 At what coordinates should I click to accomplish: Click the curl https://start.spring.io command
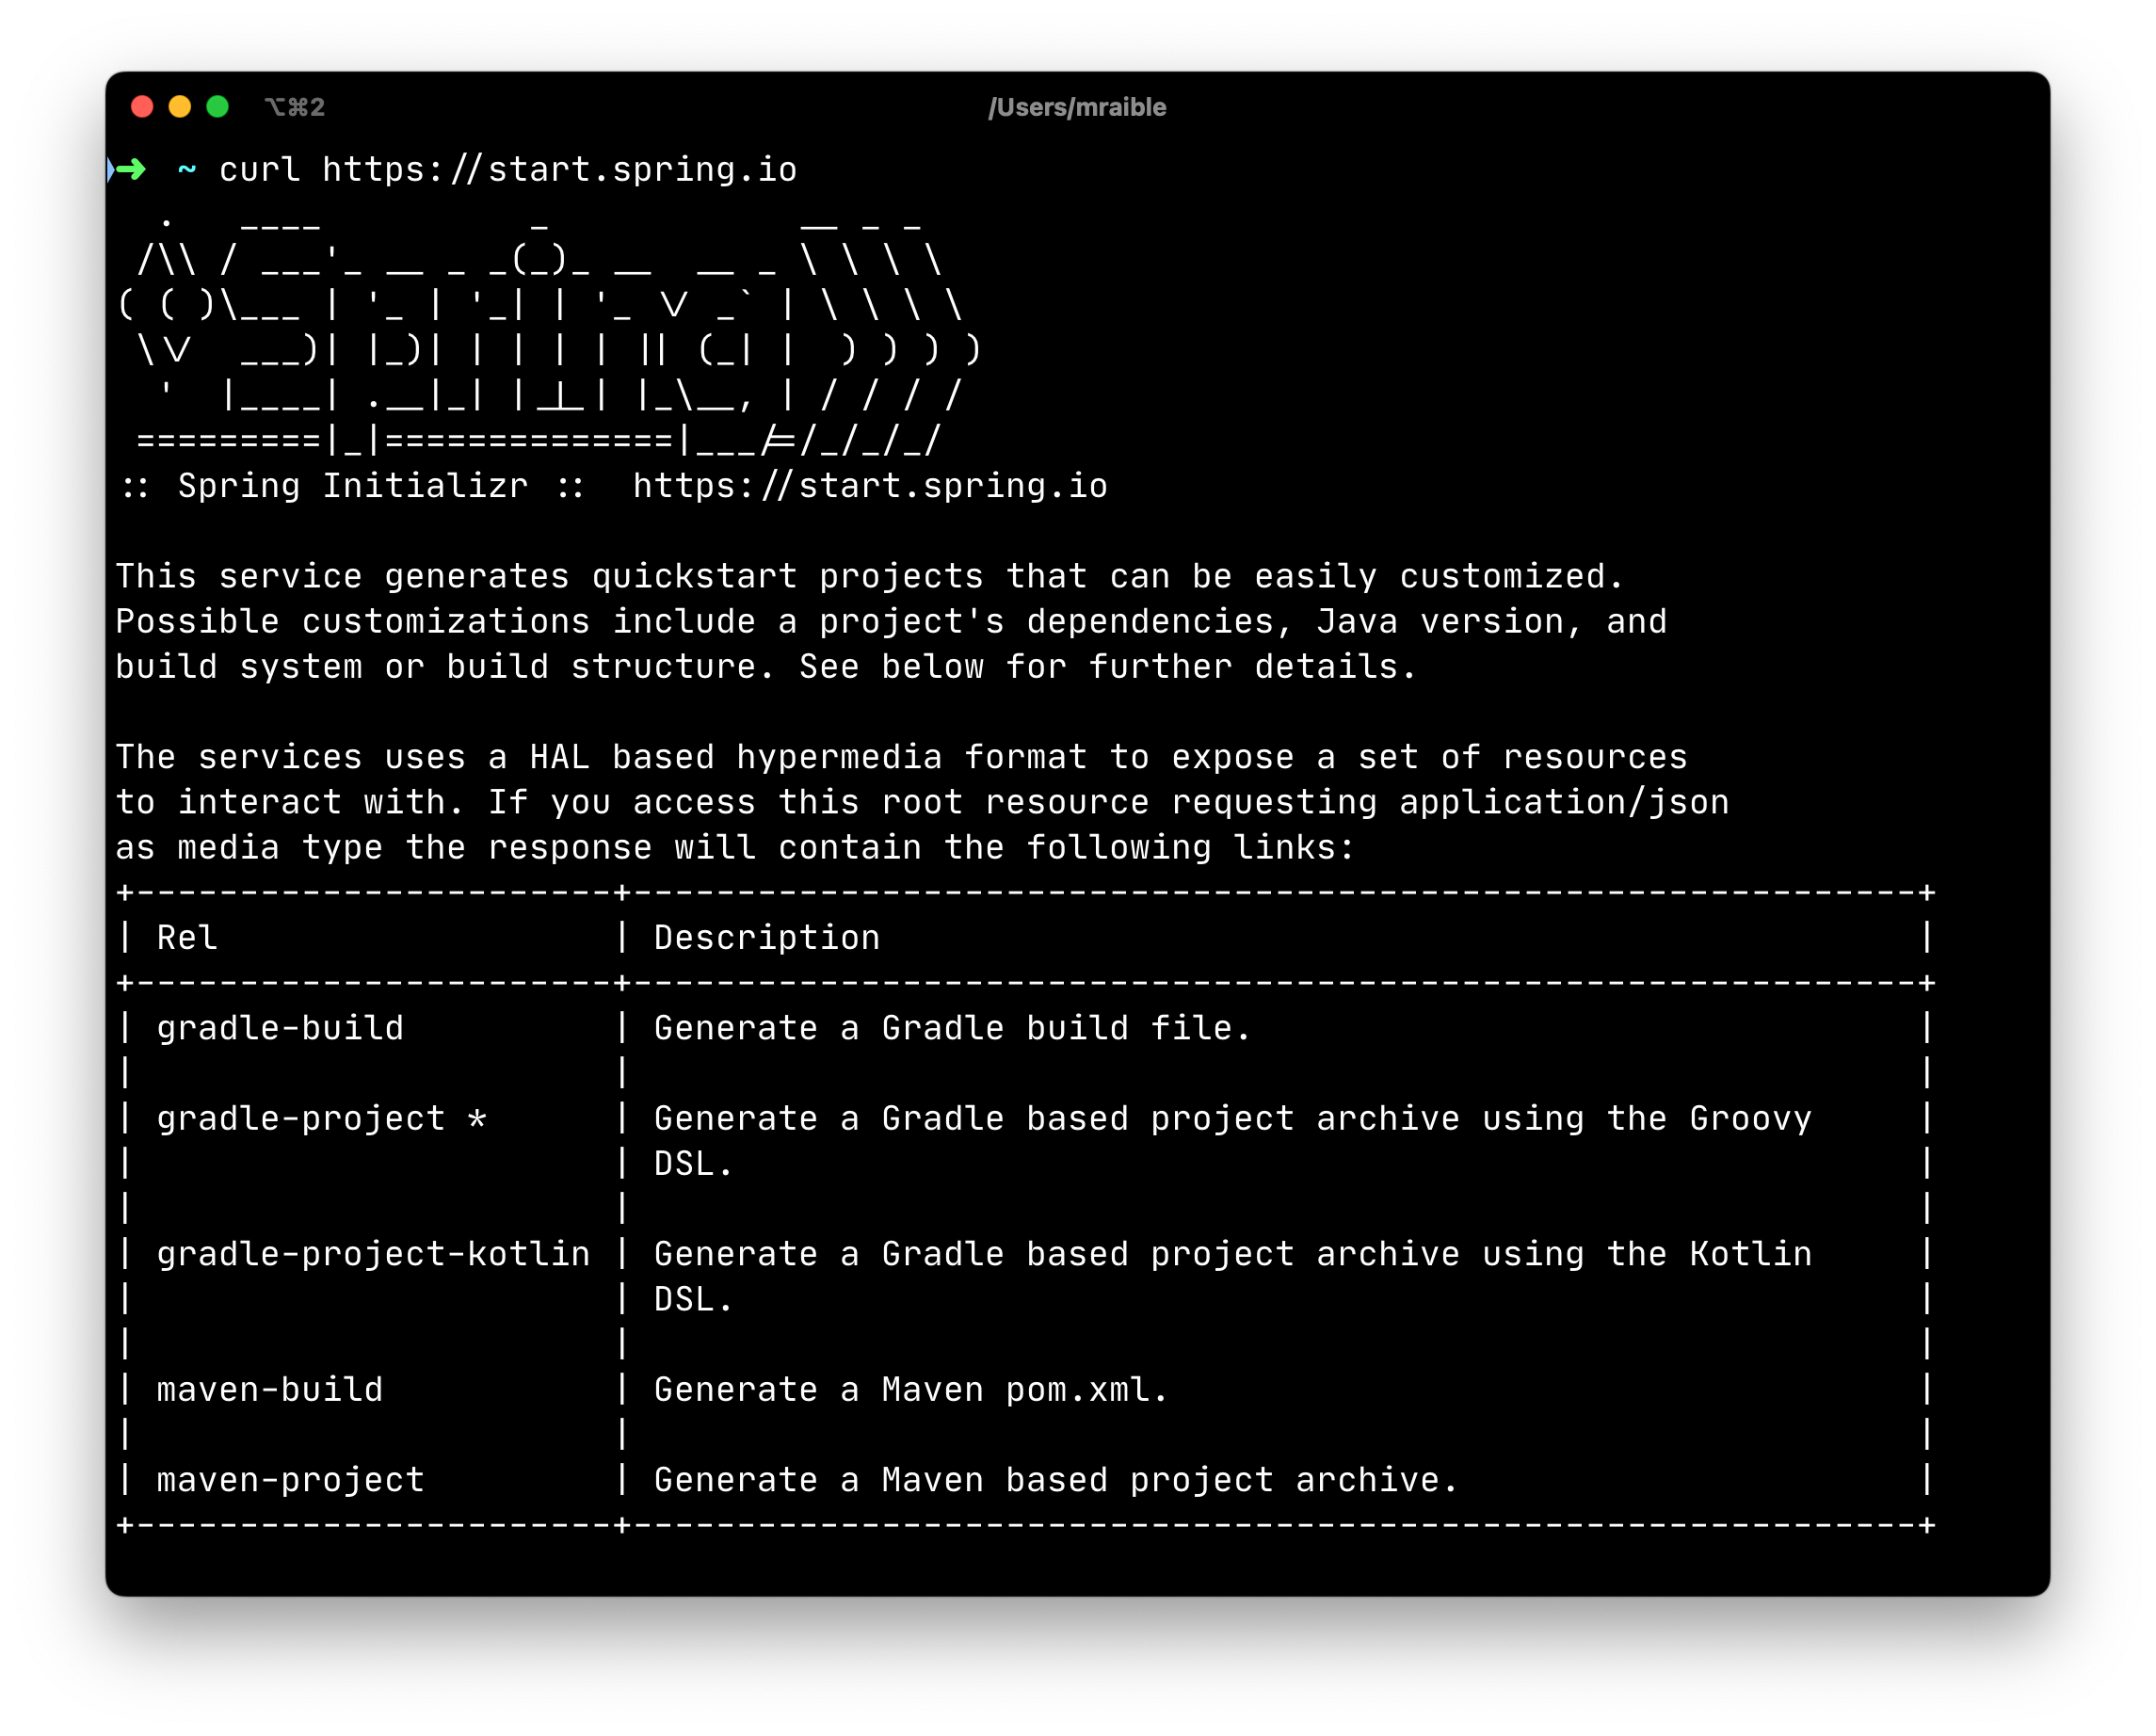508,170
